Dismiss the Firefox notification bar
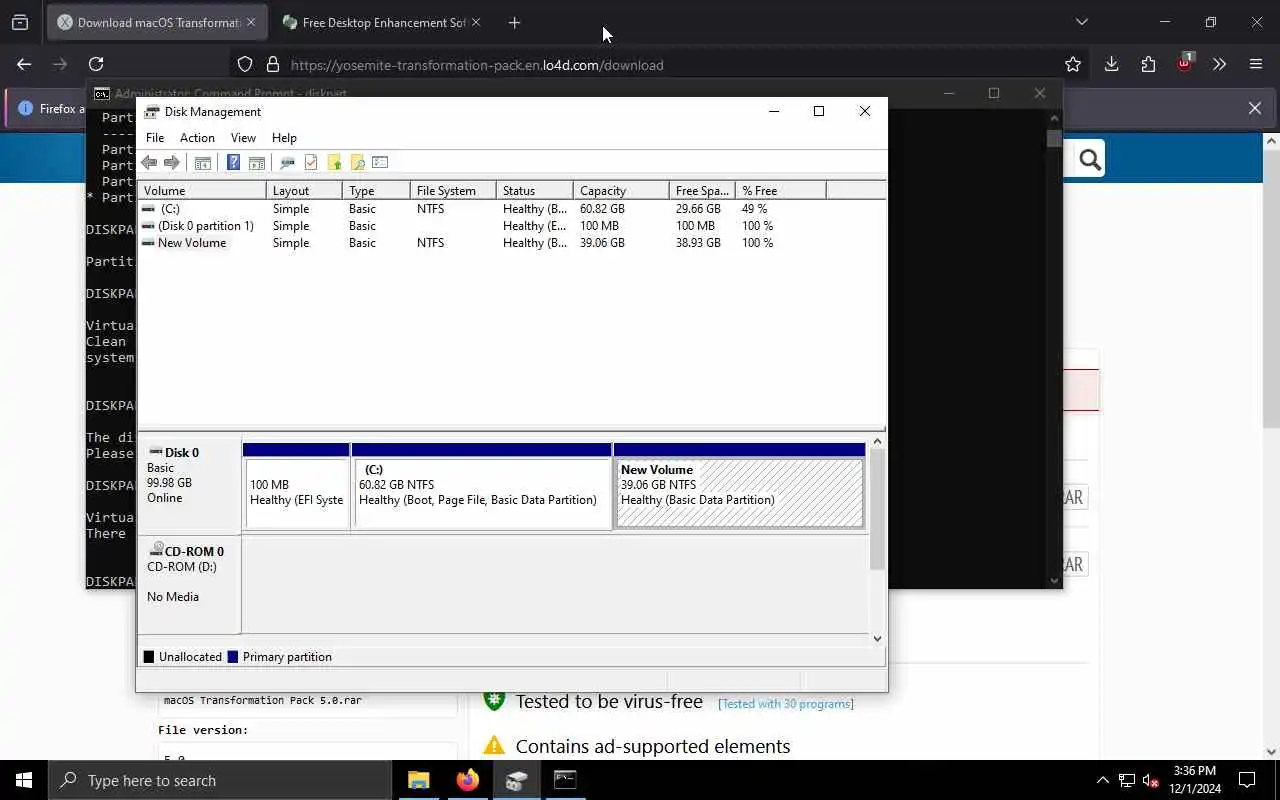The height and width of the screenshot is (800, 1280). (1255, 108)
